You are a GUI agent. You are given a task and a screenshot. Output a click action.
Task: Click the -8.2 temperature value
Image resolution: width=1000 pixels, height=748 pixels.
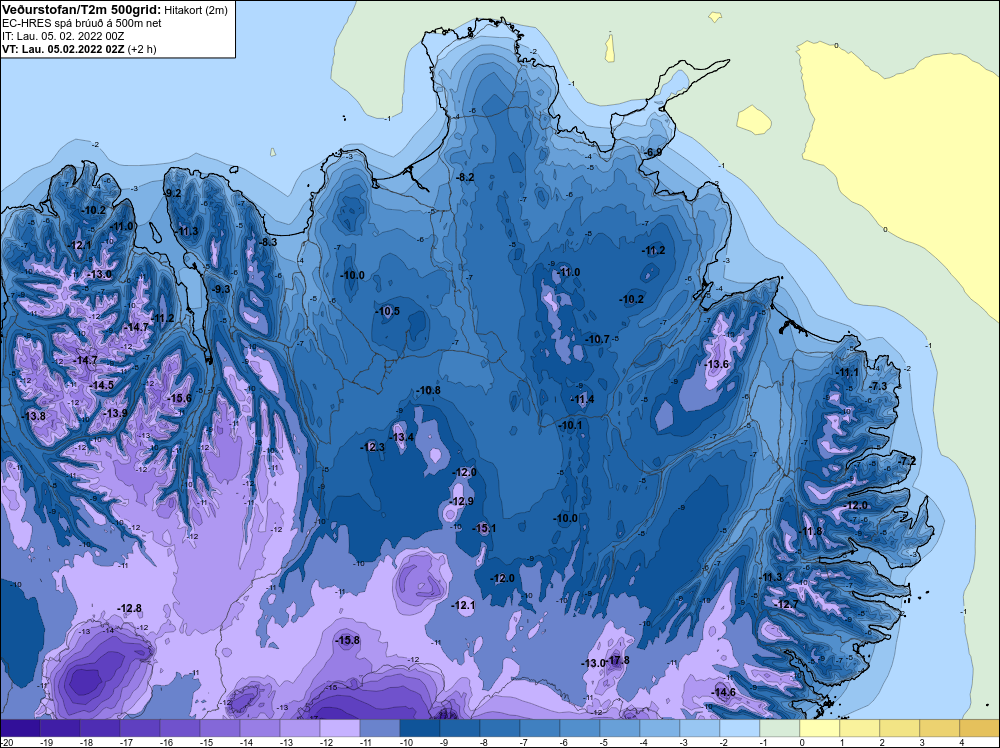(x=466, y=177)
